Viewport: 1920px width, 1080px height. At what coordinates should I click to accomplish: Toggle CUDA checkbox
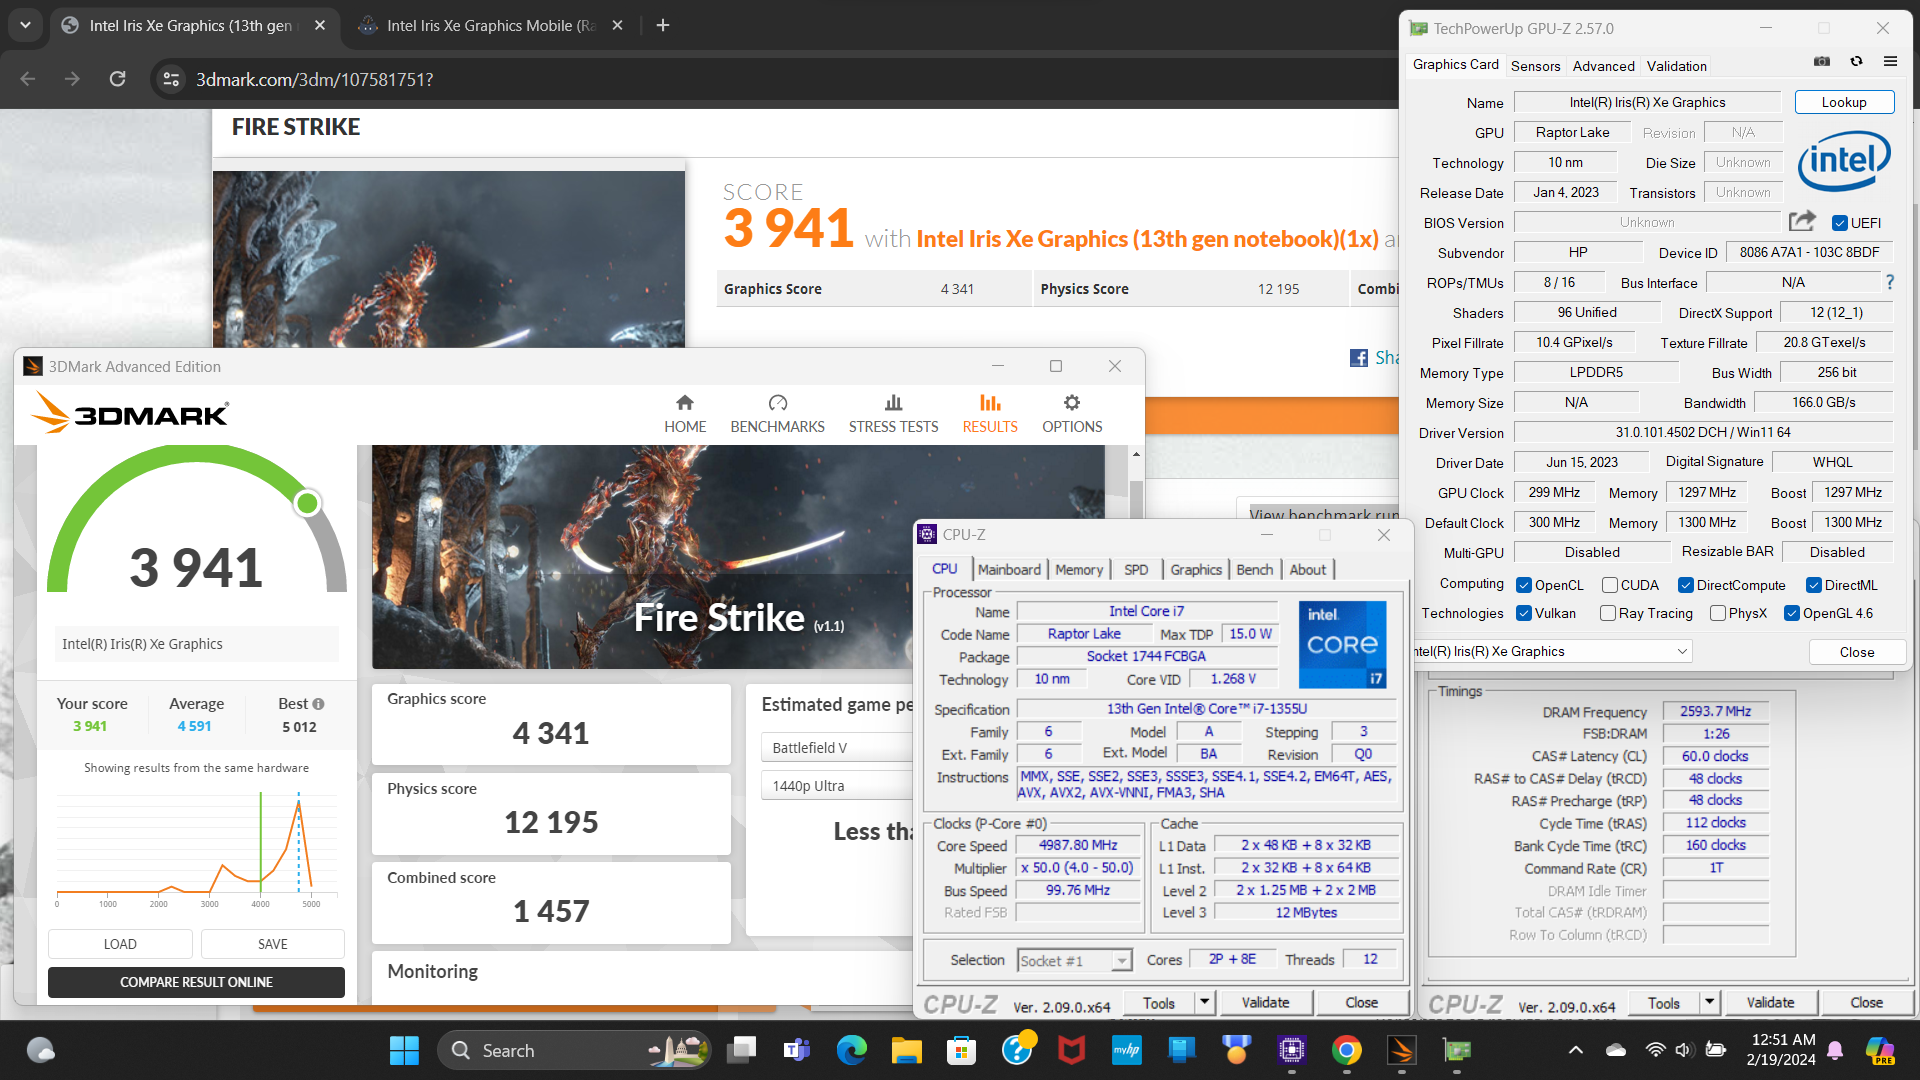1610,585
